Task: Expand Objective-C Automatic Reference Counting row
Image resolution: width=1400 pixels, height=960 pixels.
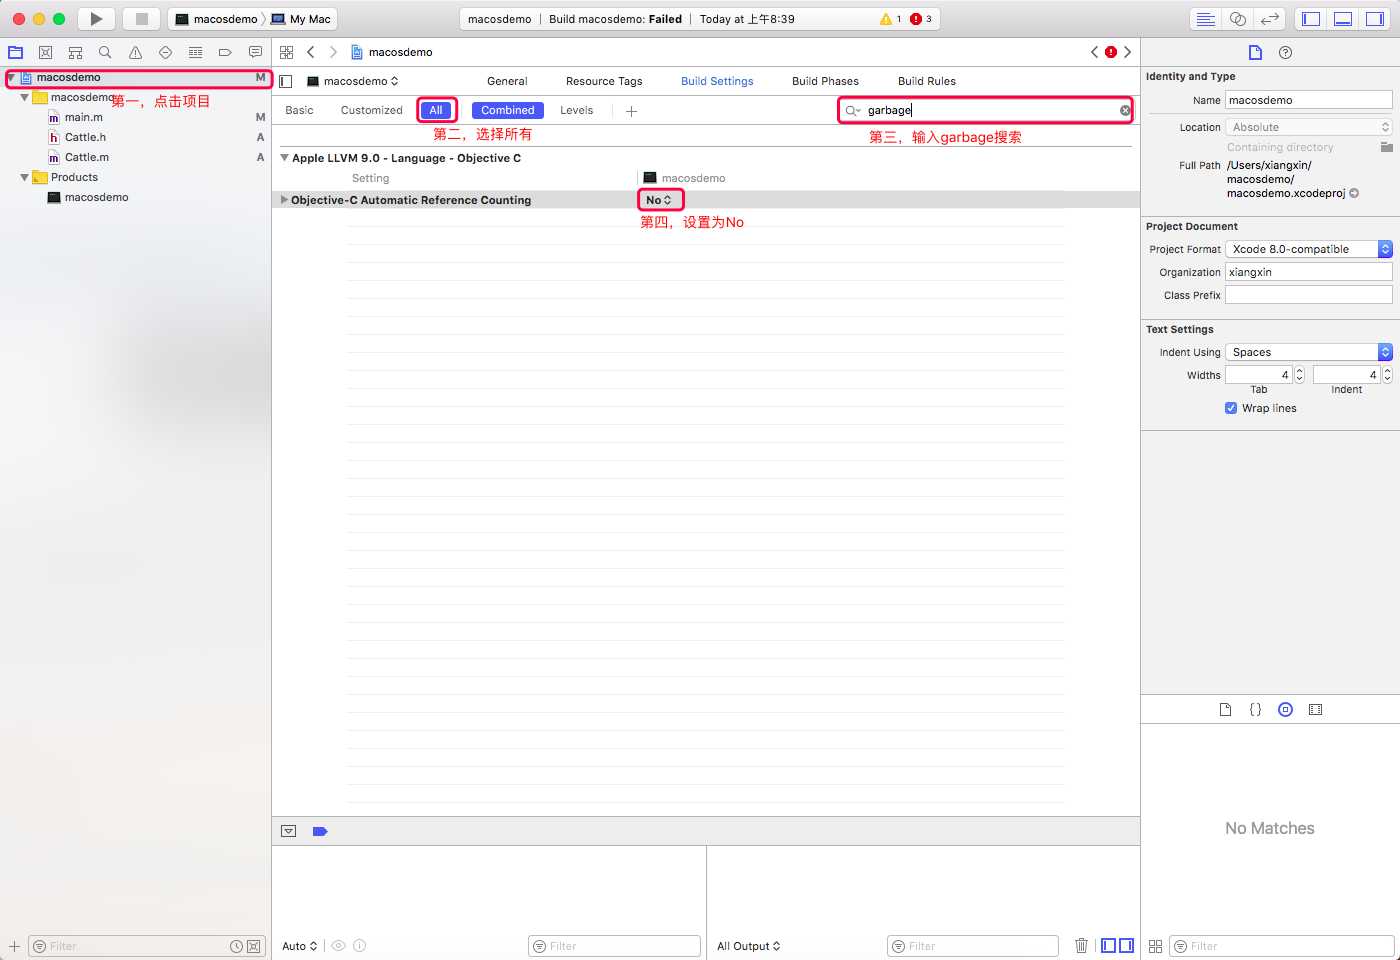Action: coord(284,200)
